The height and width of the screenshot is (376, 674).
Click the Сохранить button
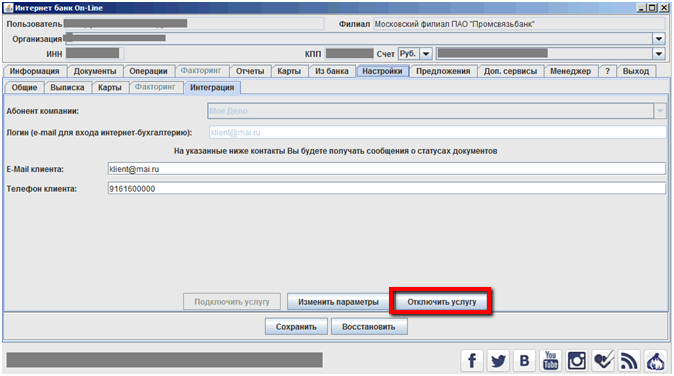coord(296,327)
